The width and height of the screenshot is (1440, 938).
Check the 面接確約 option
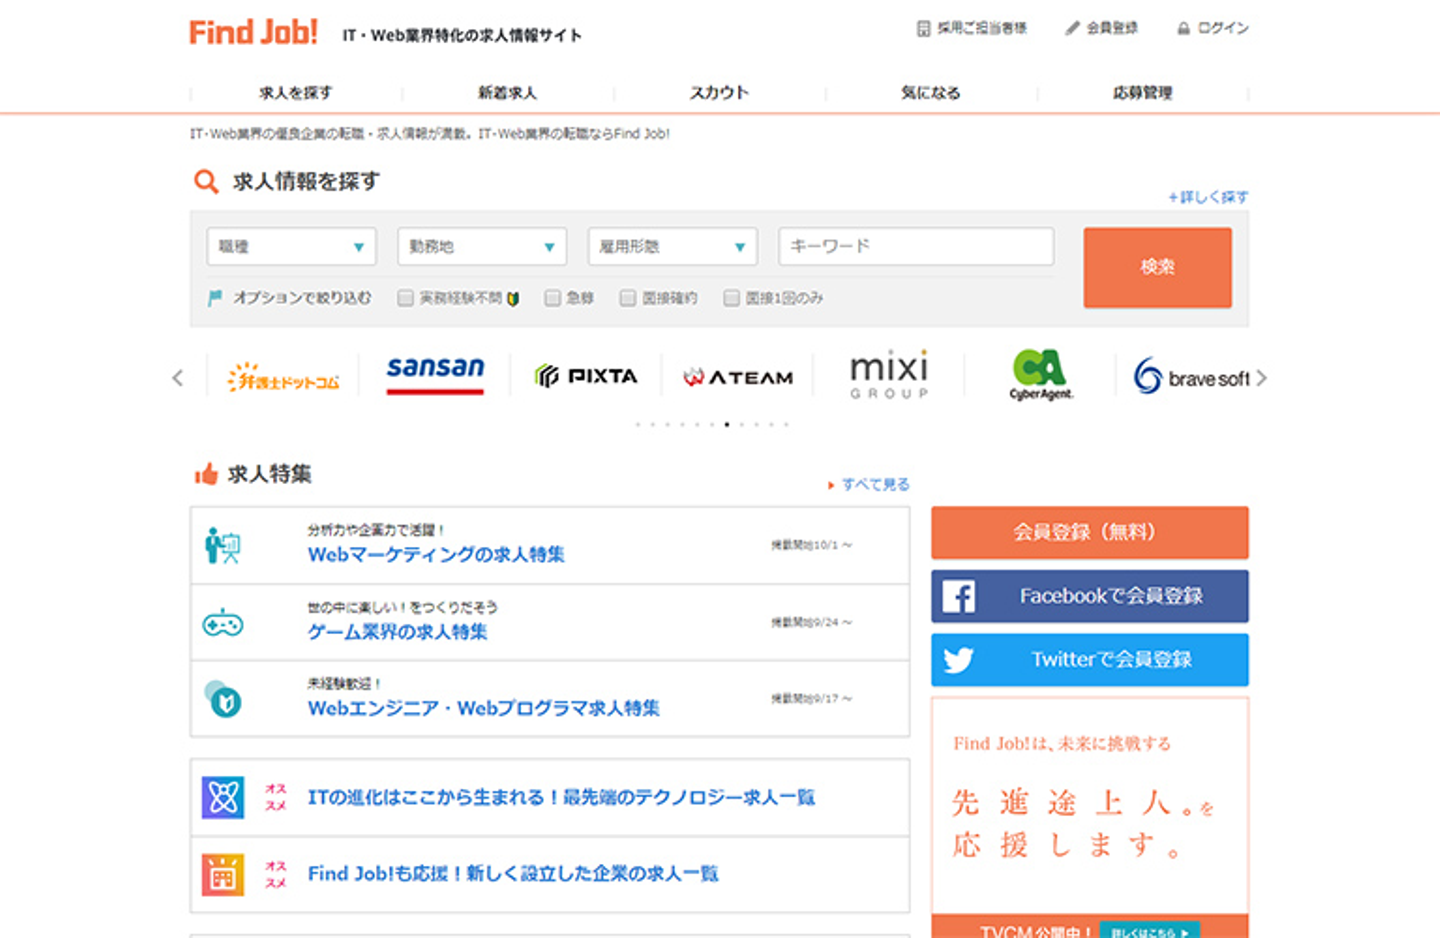(x=628, y=298)
